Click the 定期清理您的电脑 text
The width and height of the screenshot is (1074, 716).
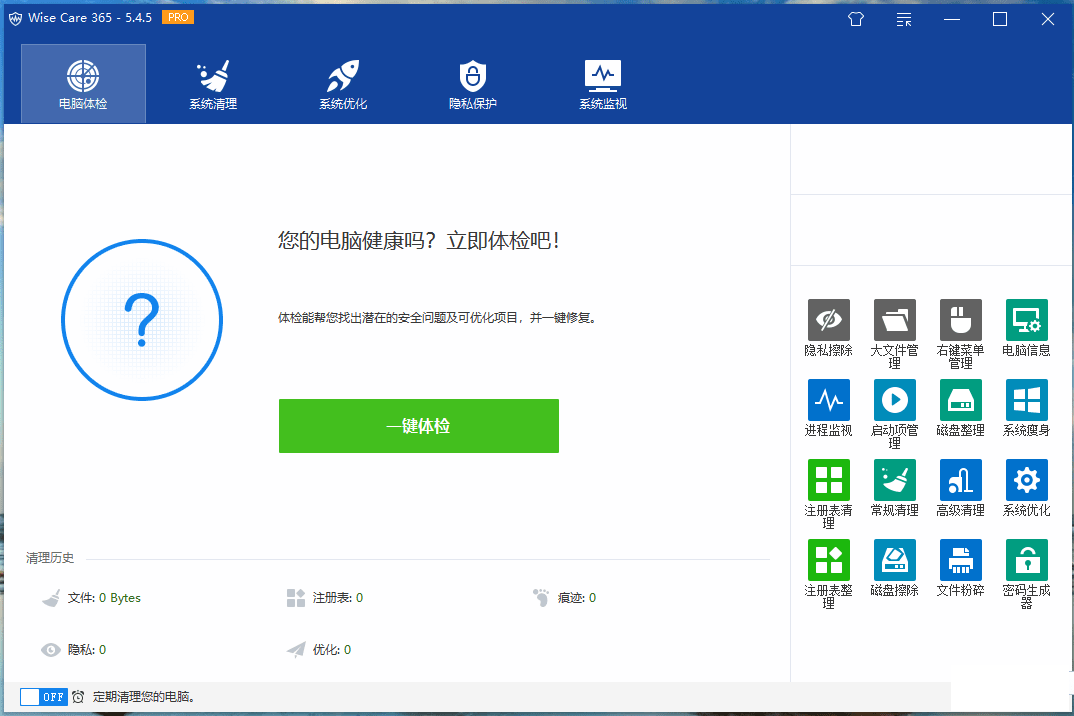coord(145,697)
